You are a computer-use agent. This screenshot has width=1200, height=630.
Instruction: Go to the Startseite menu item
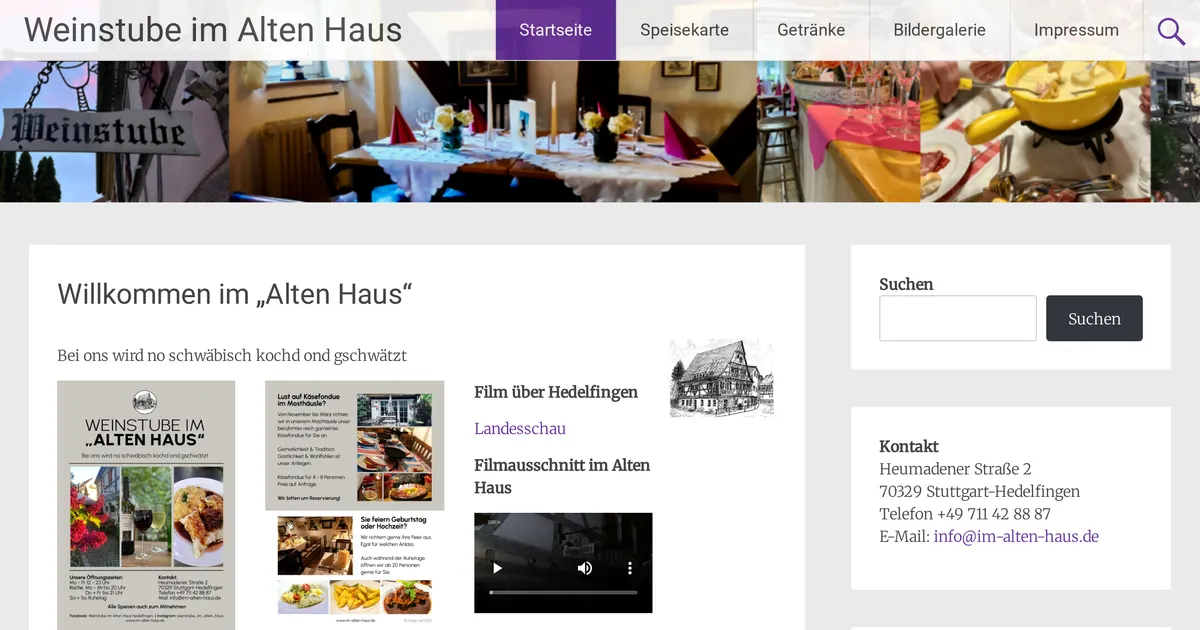(555, 30)
